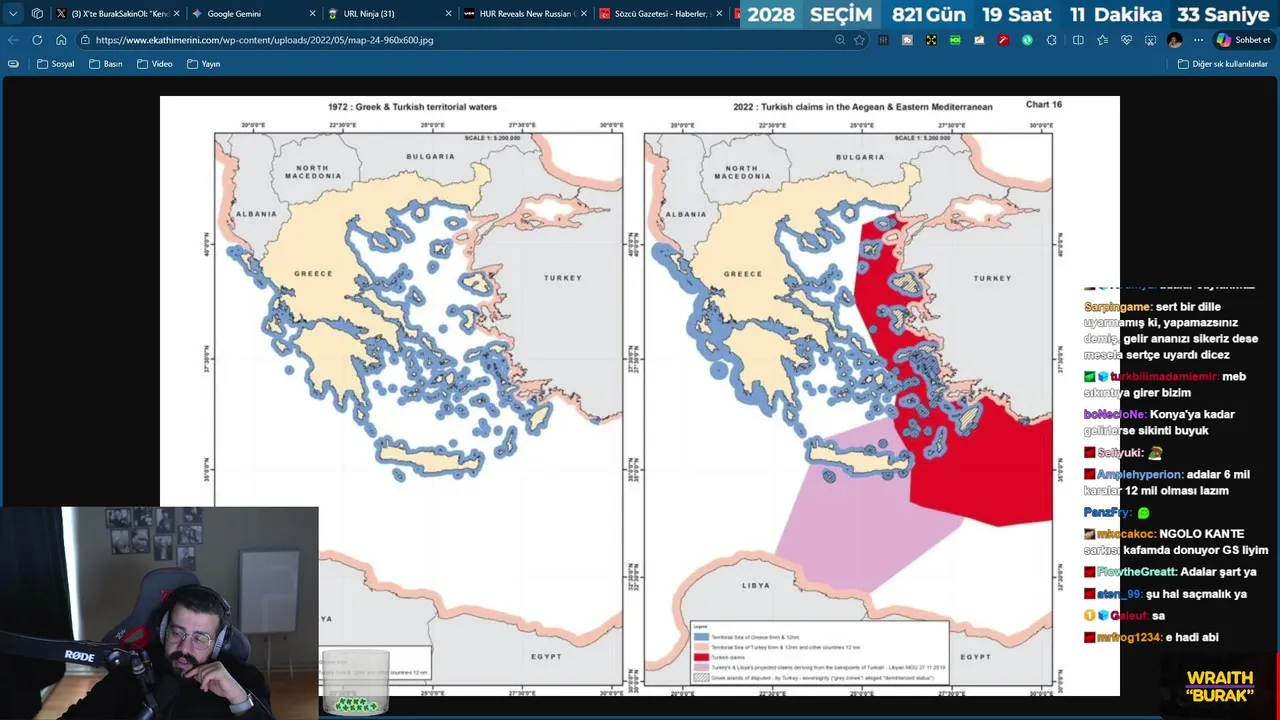The height and width of the screenshot is (720, 1280).
Task: Add page to favorites with star icon
Action: pyautogui.click(x=859, y=40)
